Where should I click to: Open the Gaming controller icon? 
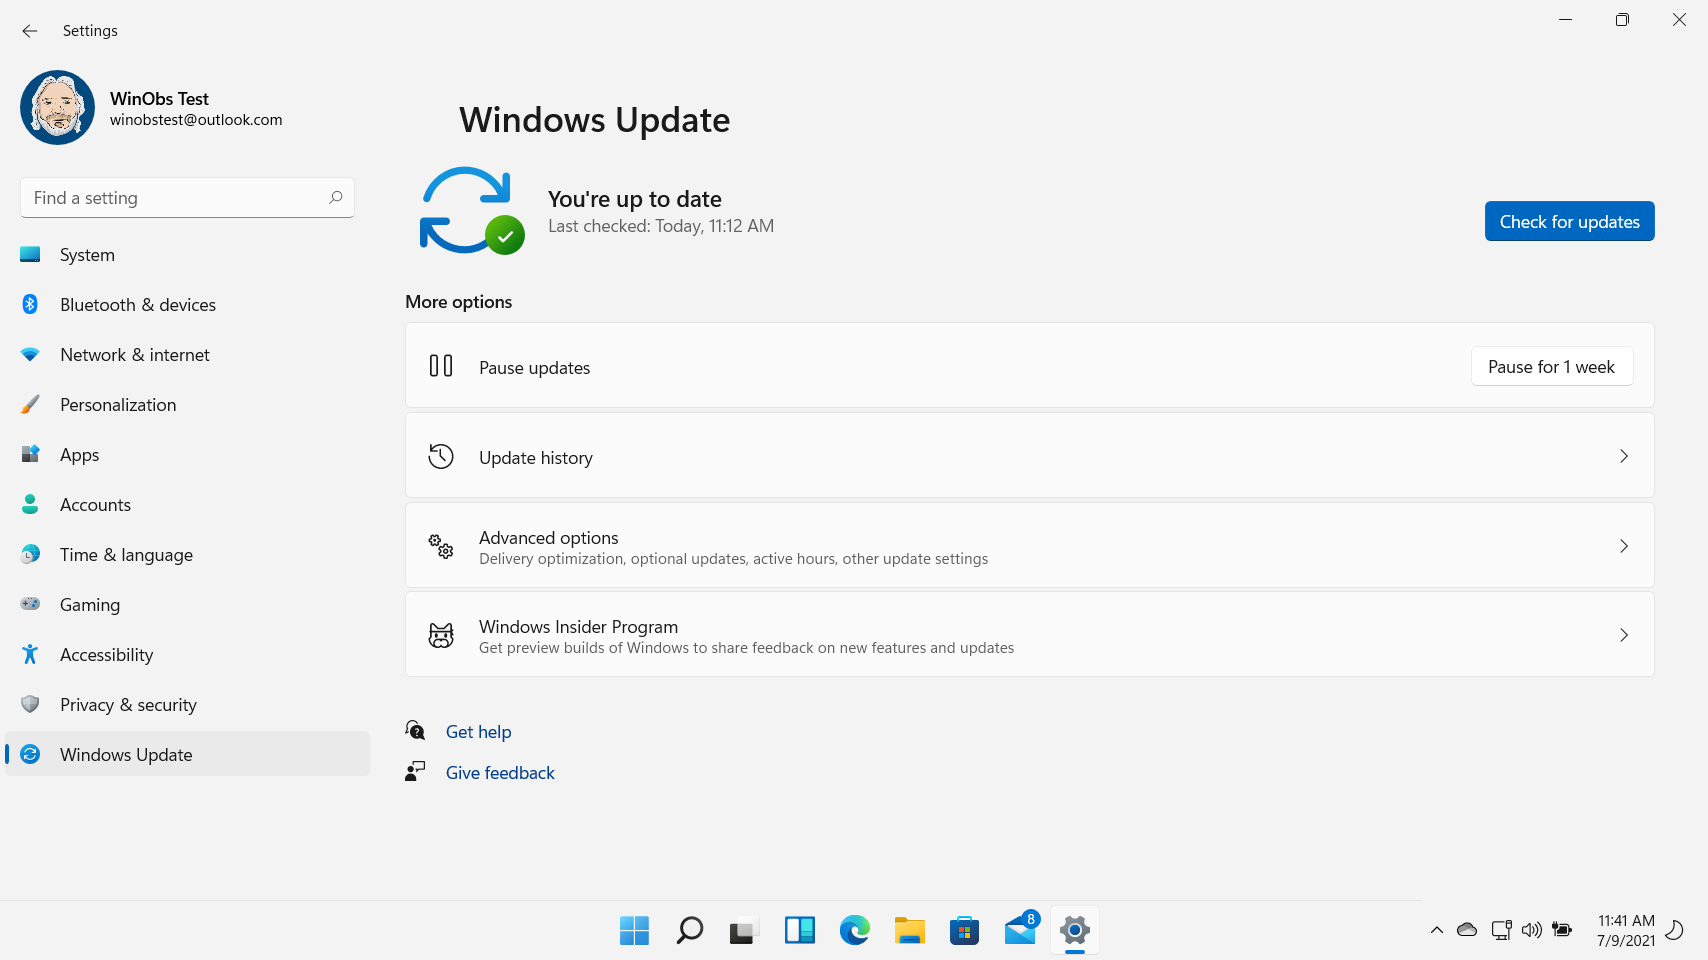click(x=30, y=604)
